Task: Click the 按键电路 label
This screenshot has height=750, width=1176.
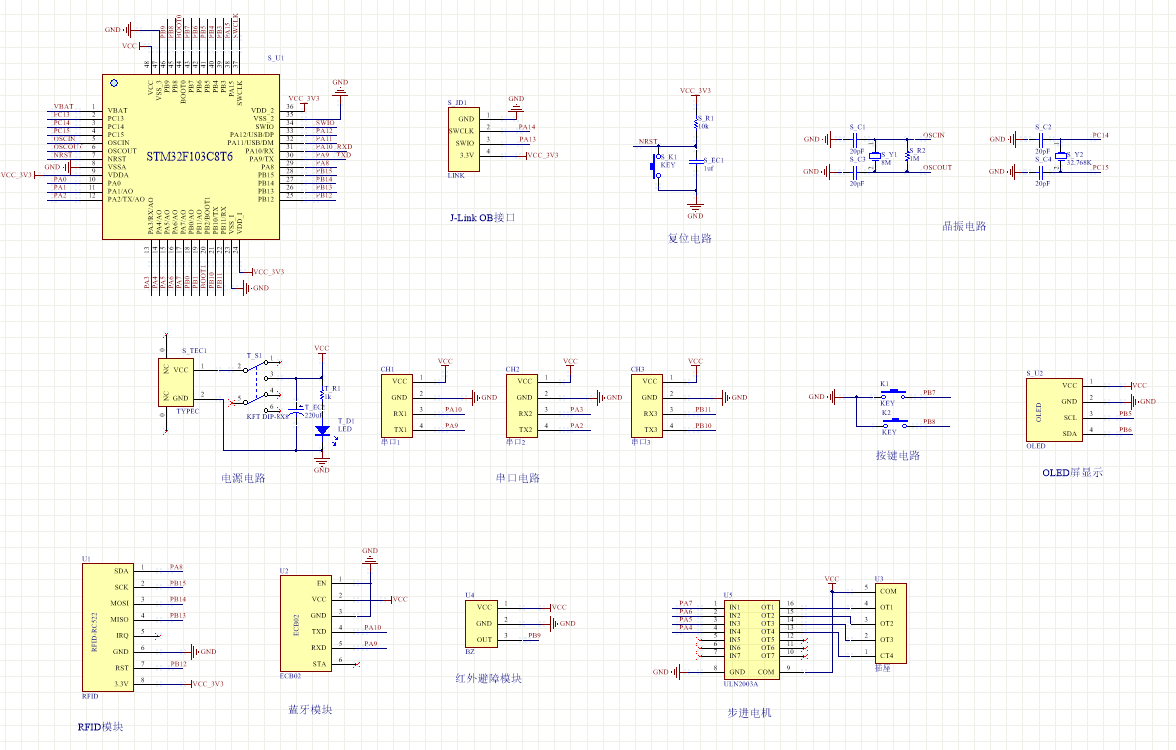Action: [x=898, y=455]
